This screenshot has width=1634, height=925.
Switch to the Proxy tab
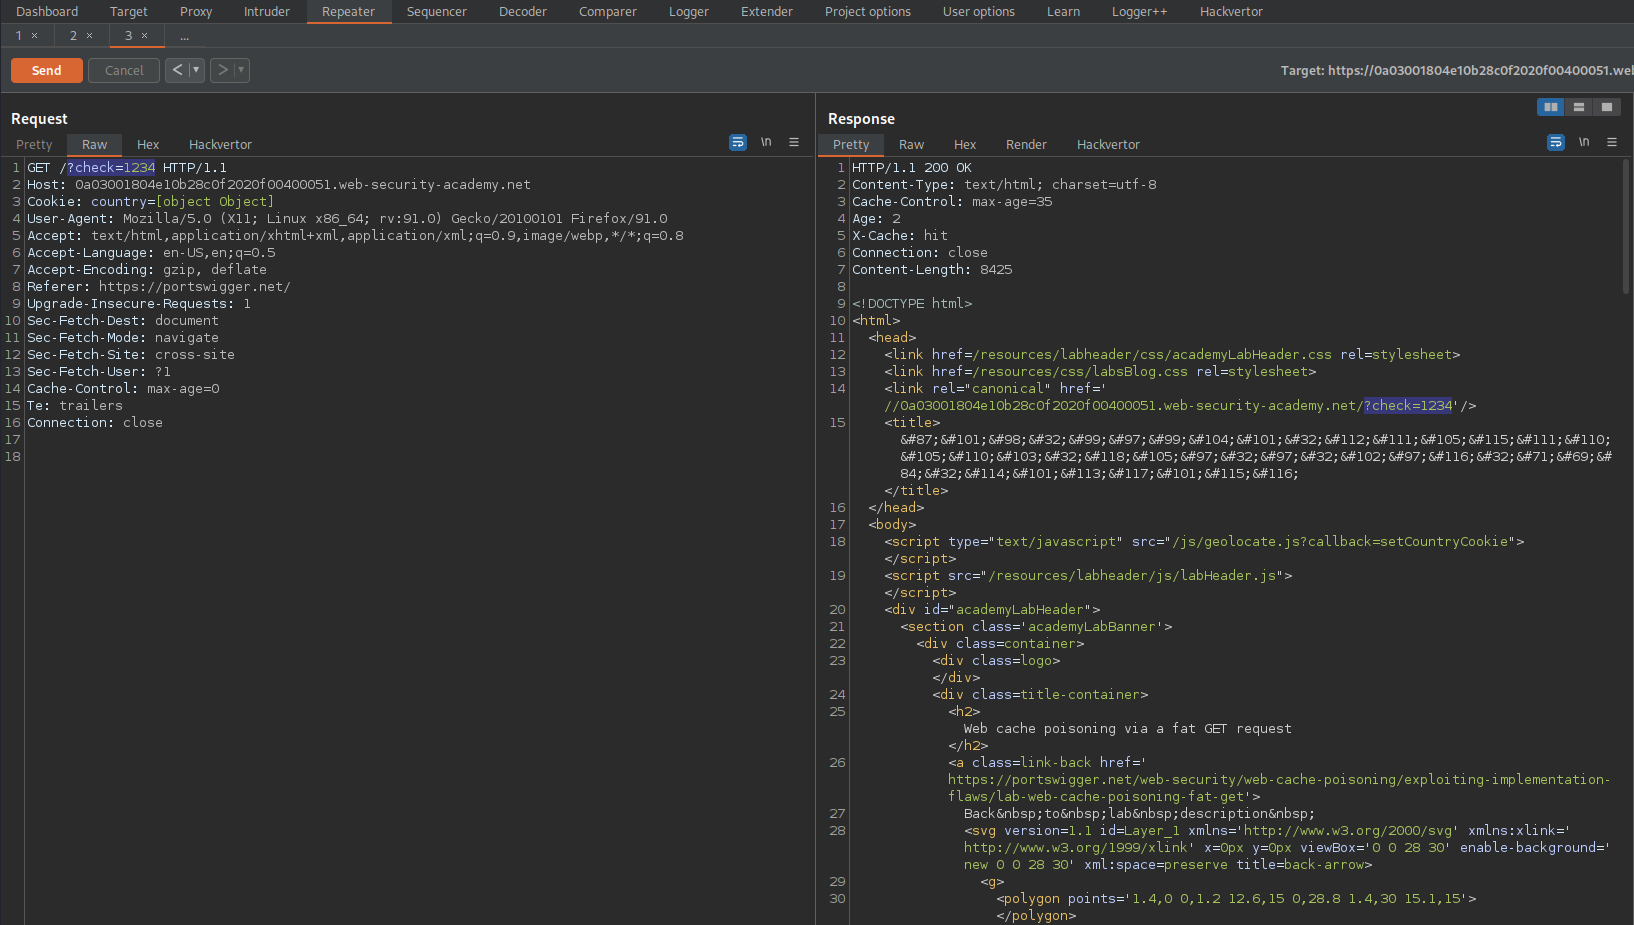196,12
